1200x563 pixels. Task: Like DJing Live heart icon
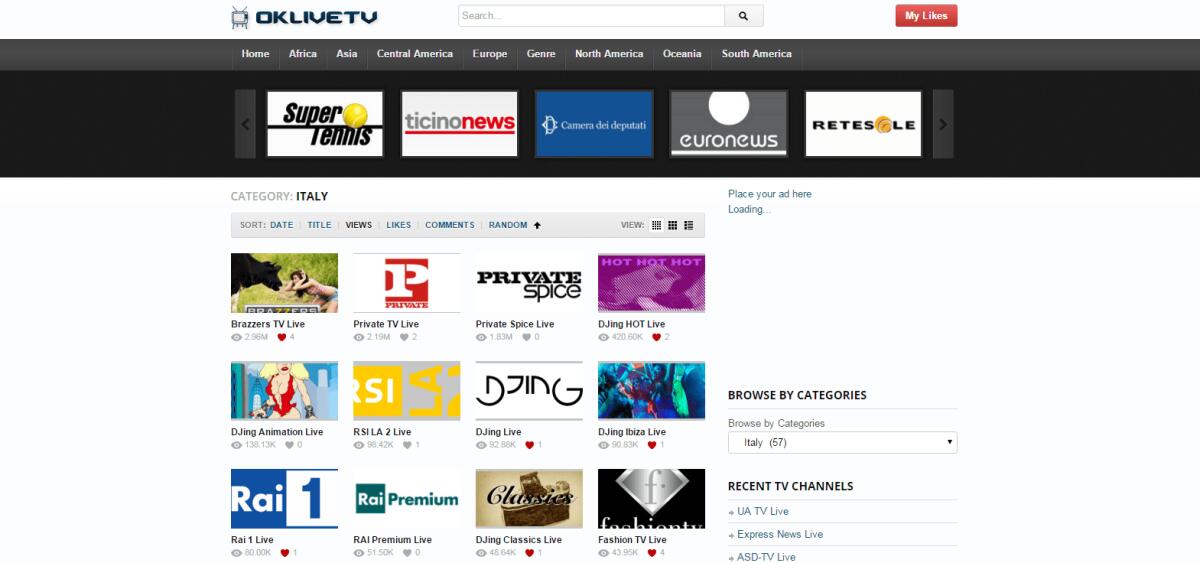tap(530, 445)
